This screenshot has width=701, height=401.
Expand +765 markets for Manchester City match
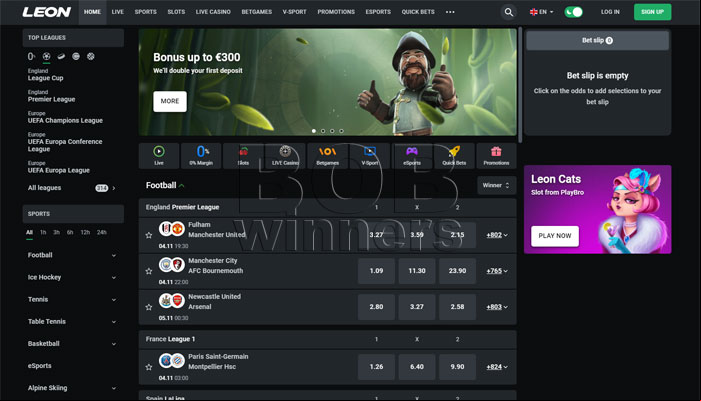[497, 271]
